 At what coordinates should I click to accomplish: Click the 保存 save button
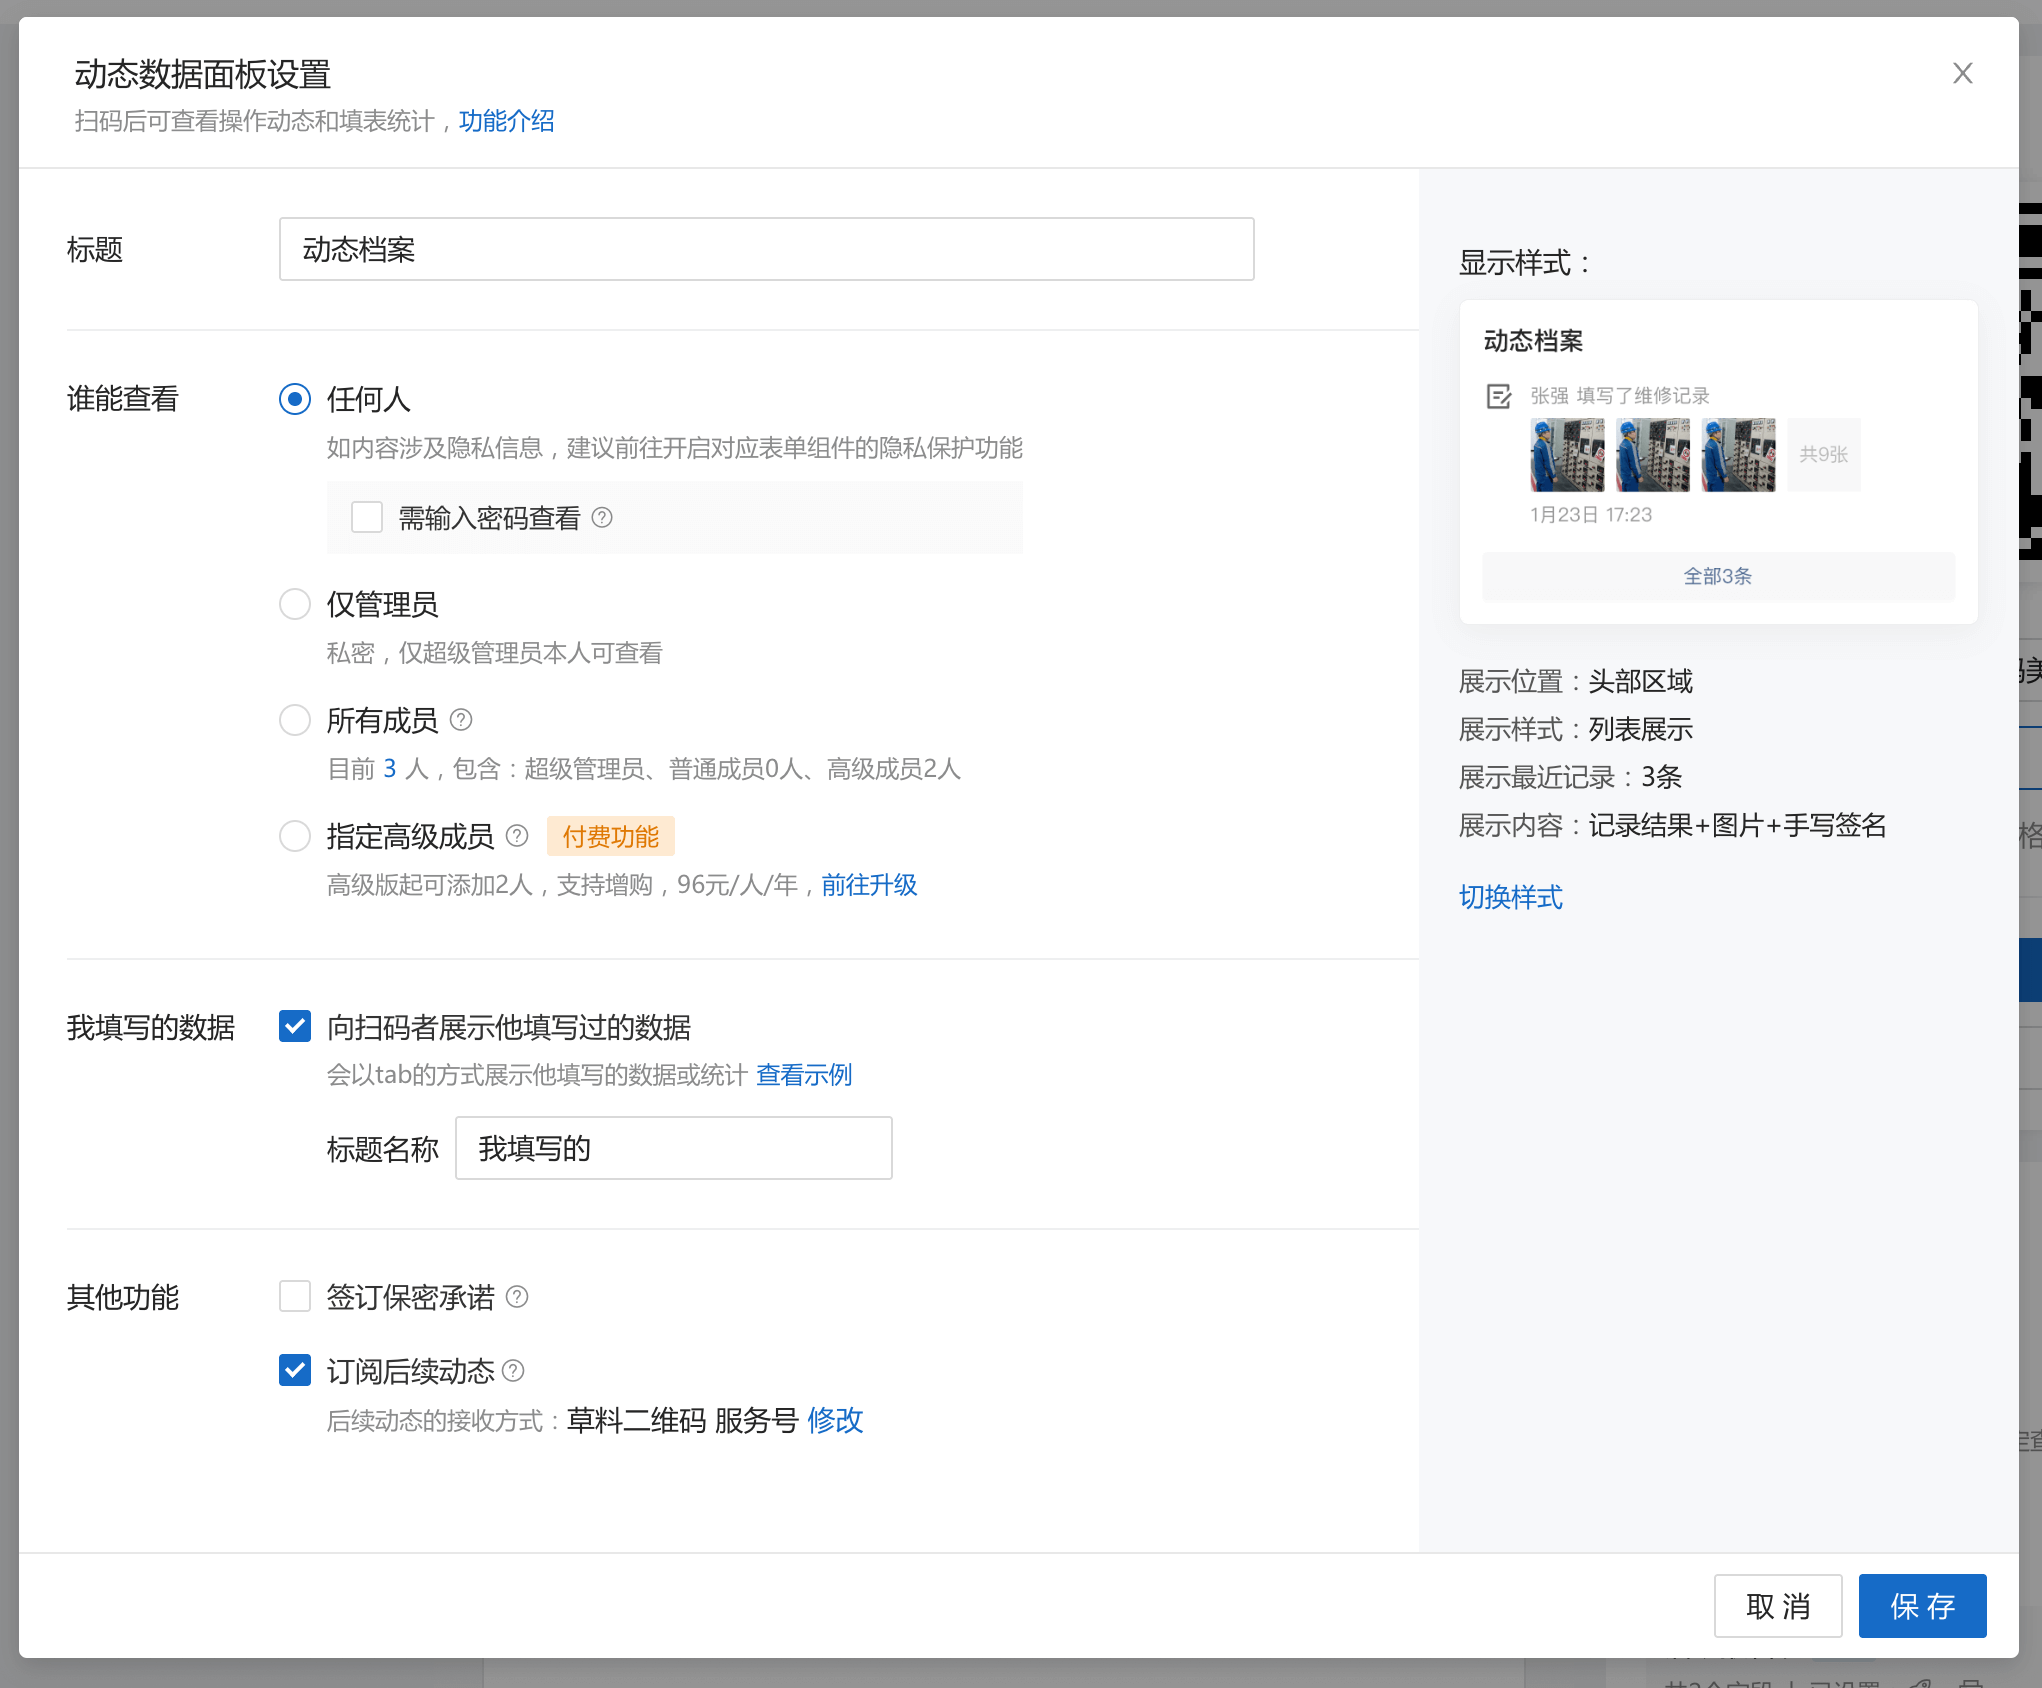1921,1605
